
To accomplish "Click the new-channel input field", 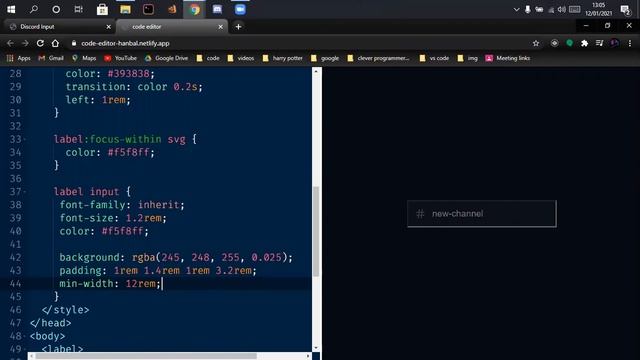I will [x=482, y=213].
